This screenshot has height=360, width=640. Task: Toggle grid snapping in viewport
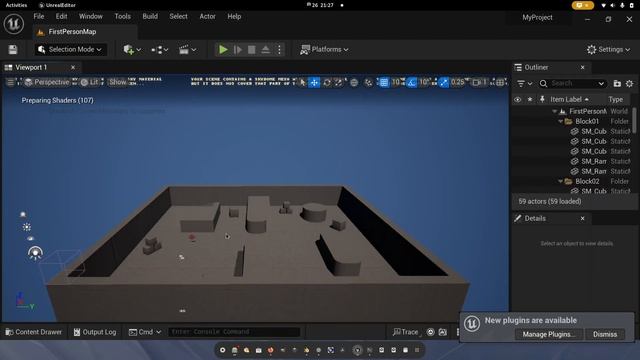pyautogui.click(x=384, y=83)
